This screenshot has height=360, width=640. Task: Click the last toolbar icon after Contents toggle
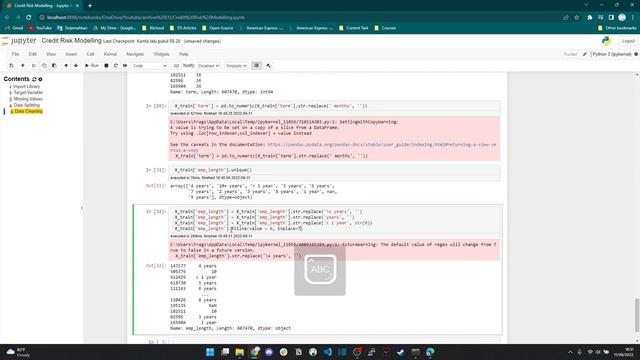coord(268,66)
